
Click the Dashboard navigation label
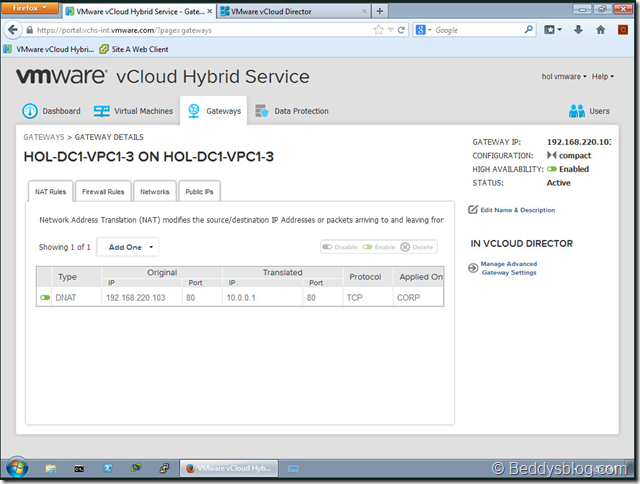61,111
